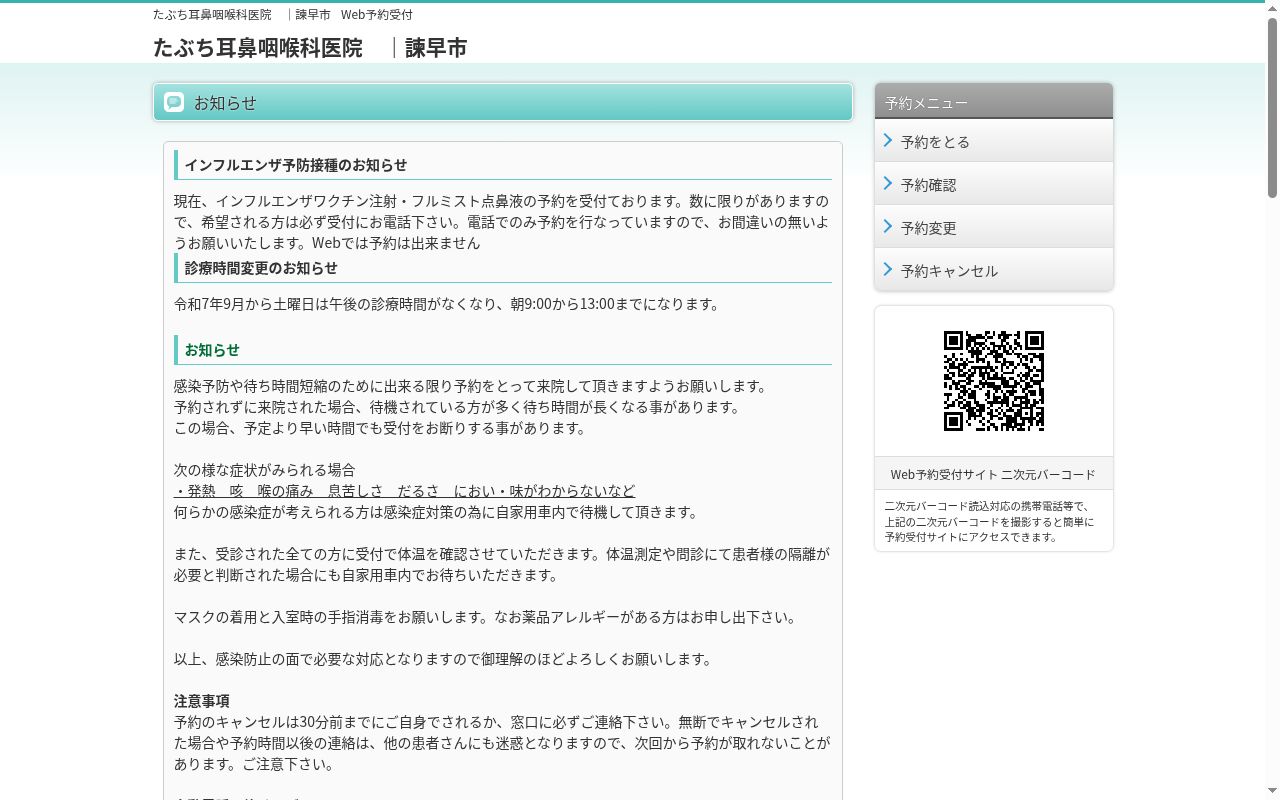Open the 予約をとる menu item

994,141
